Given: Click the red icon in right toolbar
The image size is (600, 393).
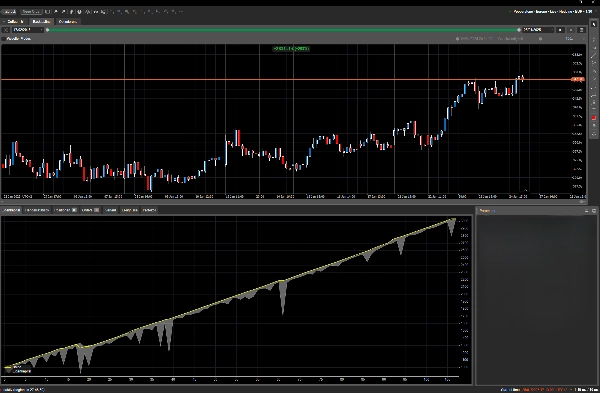Looking at the screenshot, I should [594, 118].
